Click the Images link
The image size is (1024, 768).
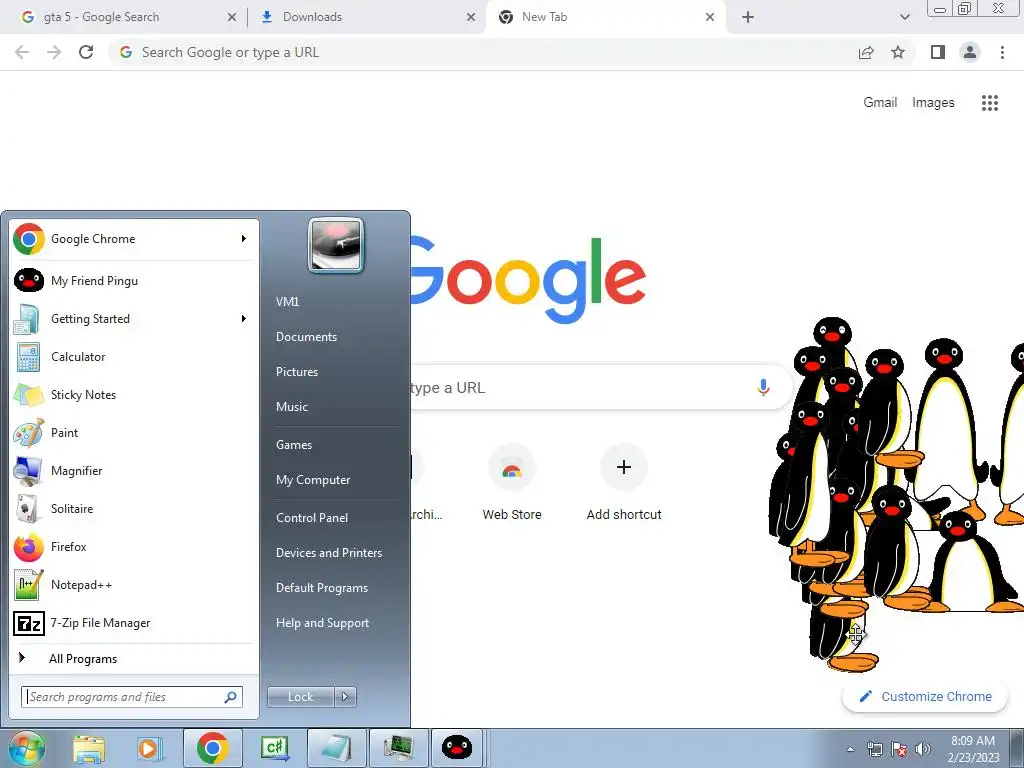[x=933, y=103]
